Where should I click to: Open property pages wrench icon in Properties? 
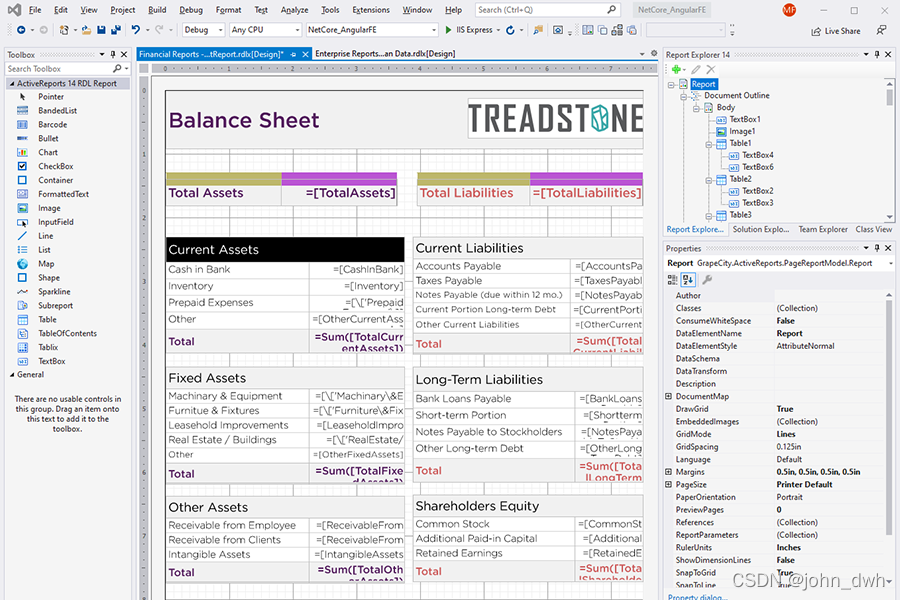pyautogui.click(x=707, y=280)
